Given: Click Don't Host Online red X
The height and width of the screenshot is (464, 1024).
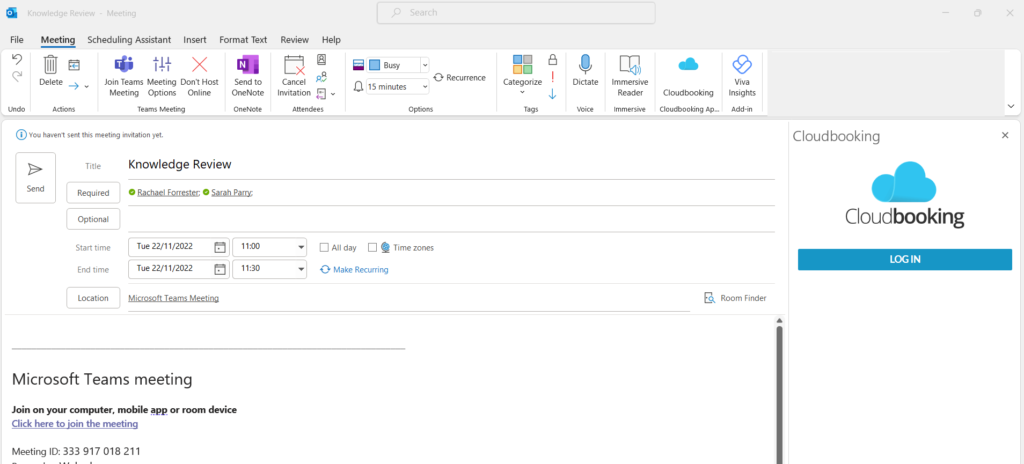Looking at the screenshot, I should 199,76.
